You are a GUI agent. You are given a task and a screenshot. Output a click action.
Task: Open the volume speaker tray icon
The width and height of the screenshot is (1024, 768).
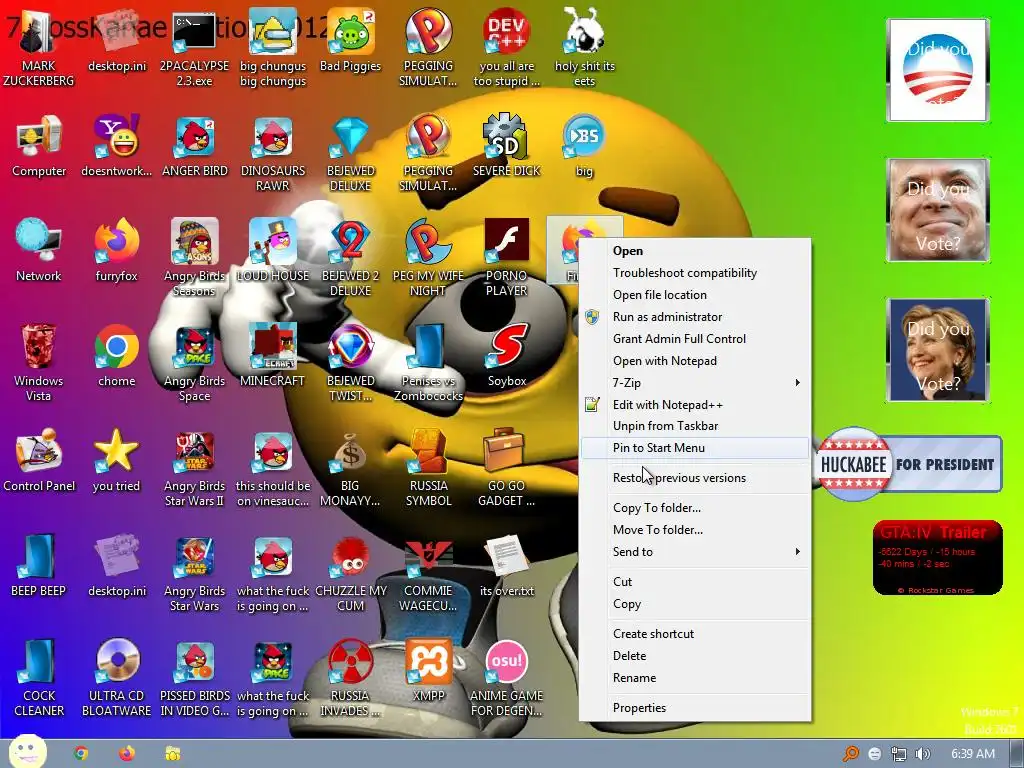click(922, 754)
